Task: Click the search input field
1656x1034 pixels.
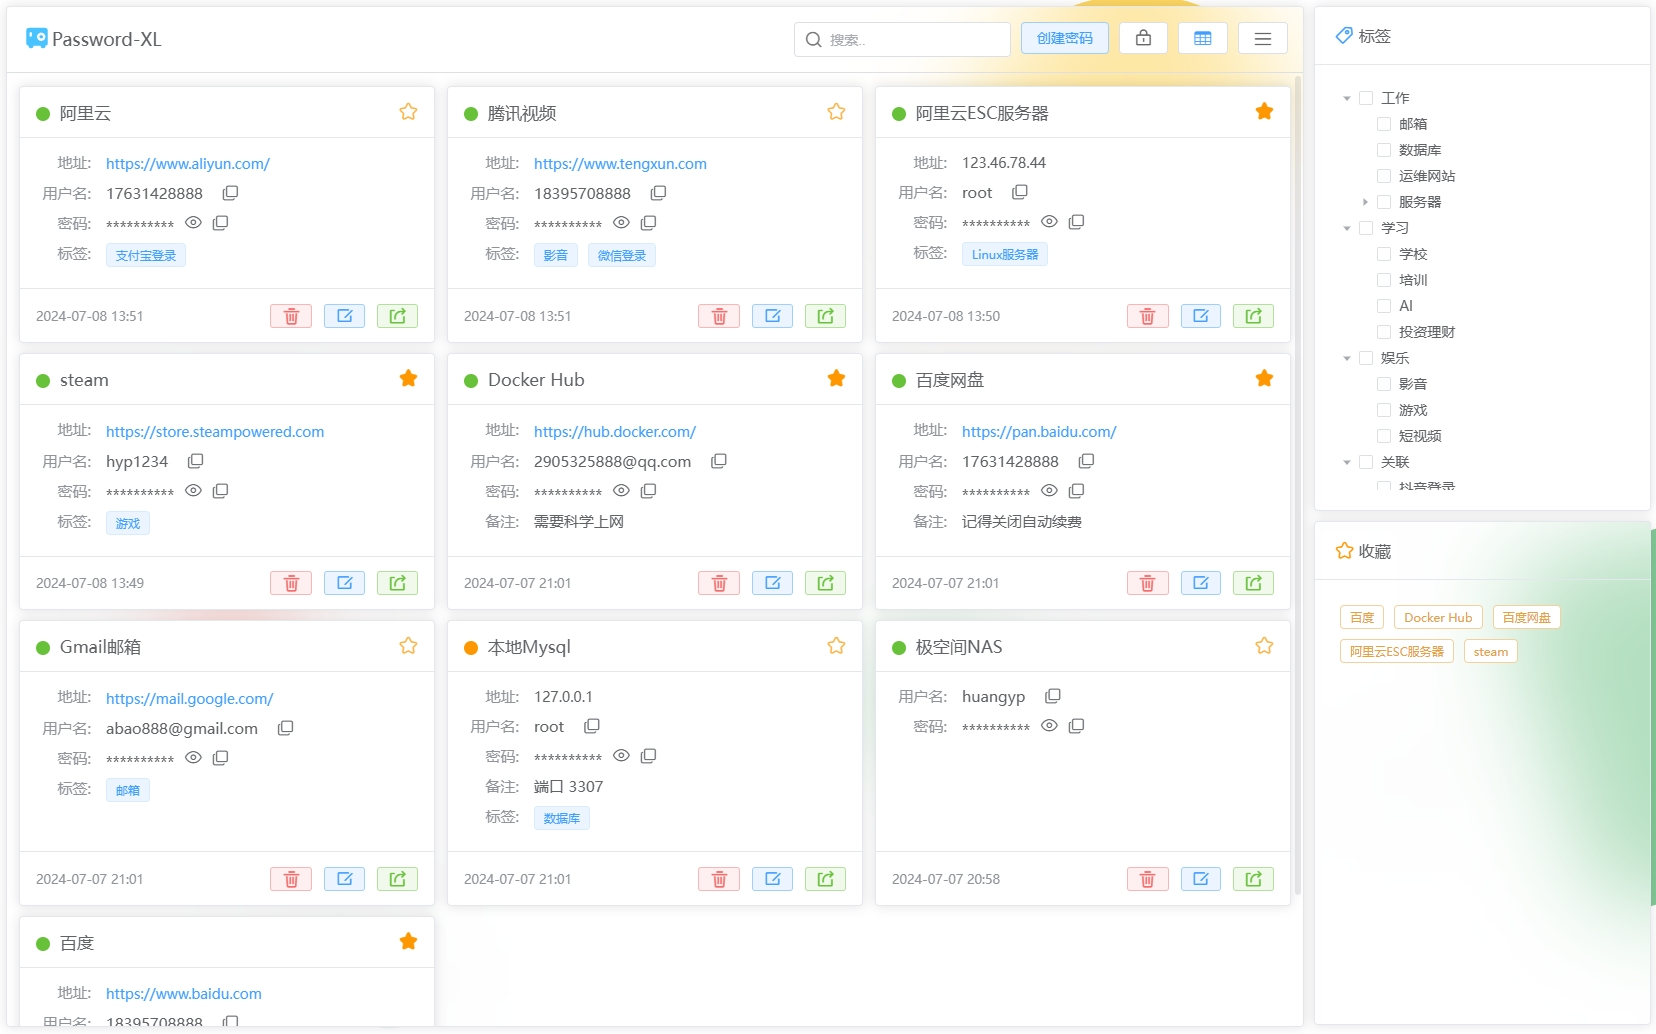Action: point(902,39)
